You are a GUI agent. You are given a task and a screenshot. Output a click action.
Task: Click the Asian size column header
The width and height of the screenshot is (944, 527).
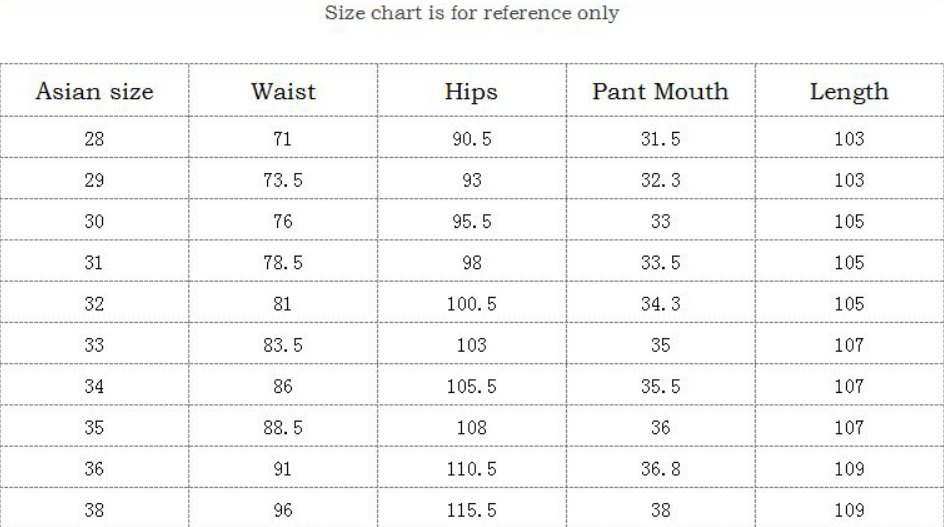[x=95, y=92]
